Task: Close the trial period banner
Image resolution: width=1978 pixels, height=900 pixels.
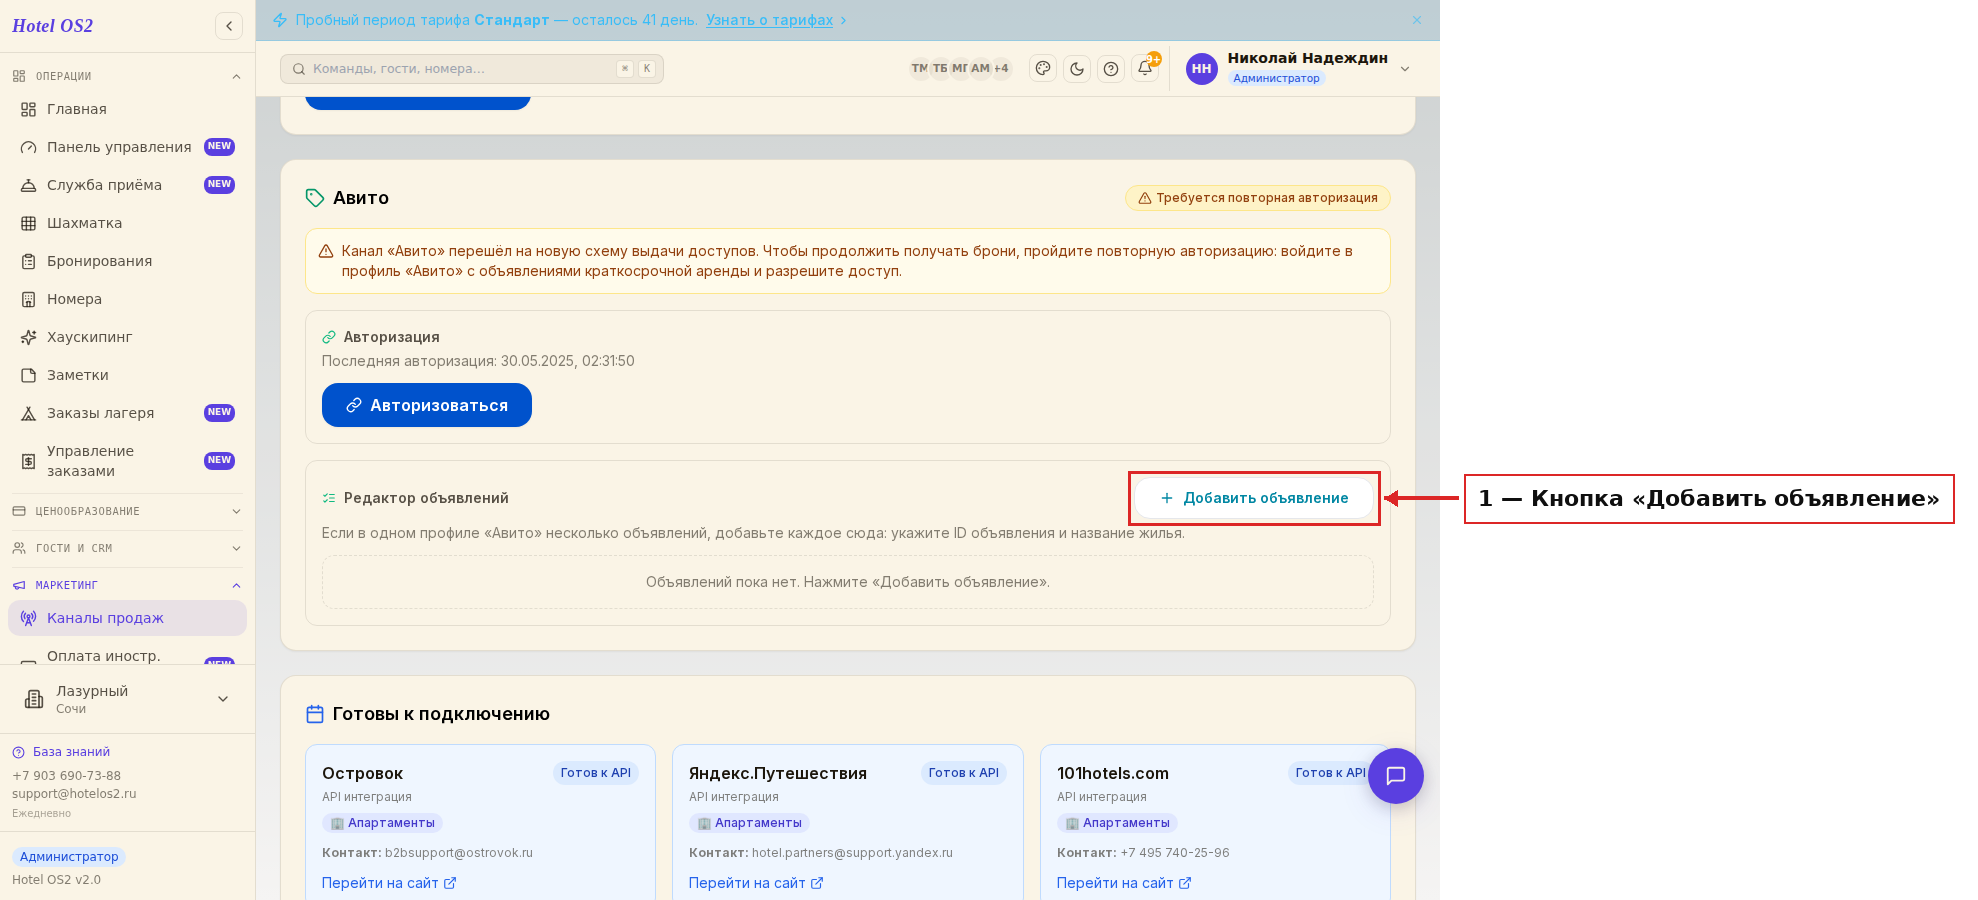Action: point(1417,20)
